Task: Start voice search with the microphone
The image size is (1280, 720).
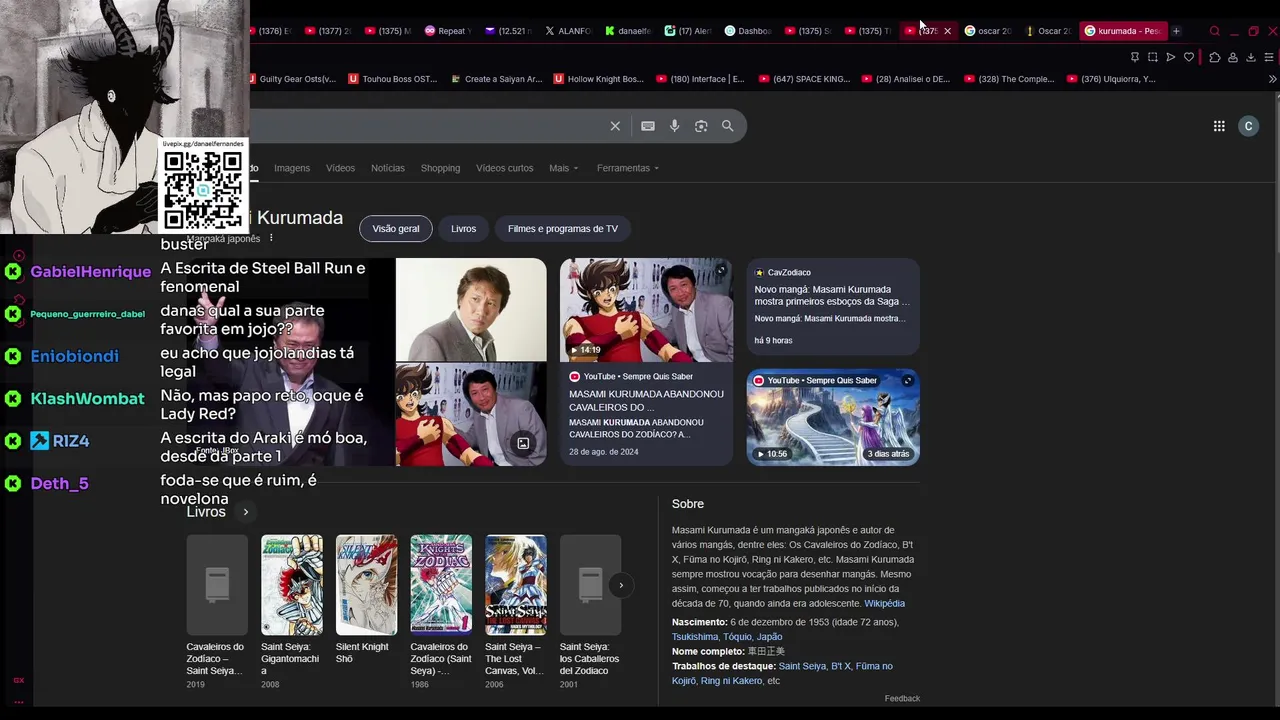Action: (674, 126)
